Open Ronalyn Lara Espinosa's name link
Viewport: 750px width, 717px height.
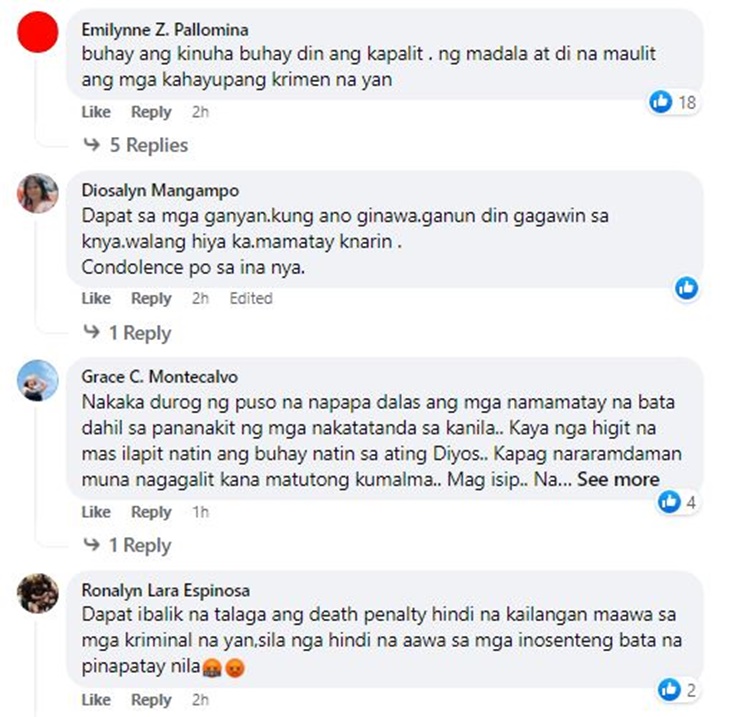[165, 590]
